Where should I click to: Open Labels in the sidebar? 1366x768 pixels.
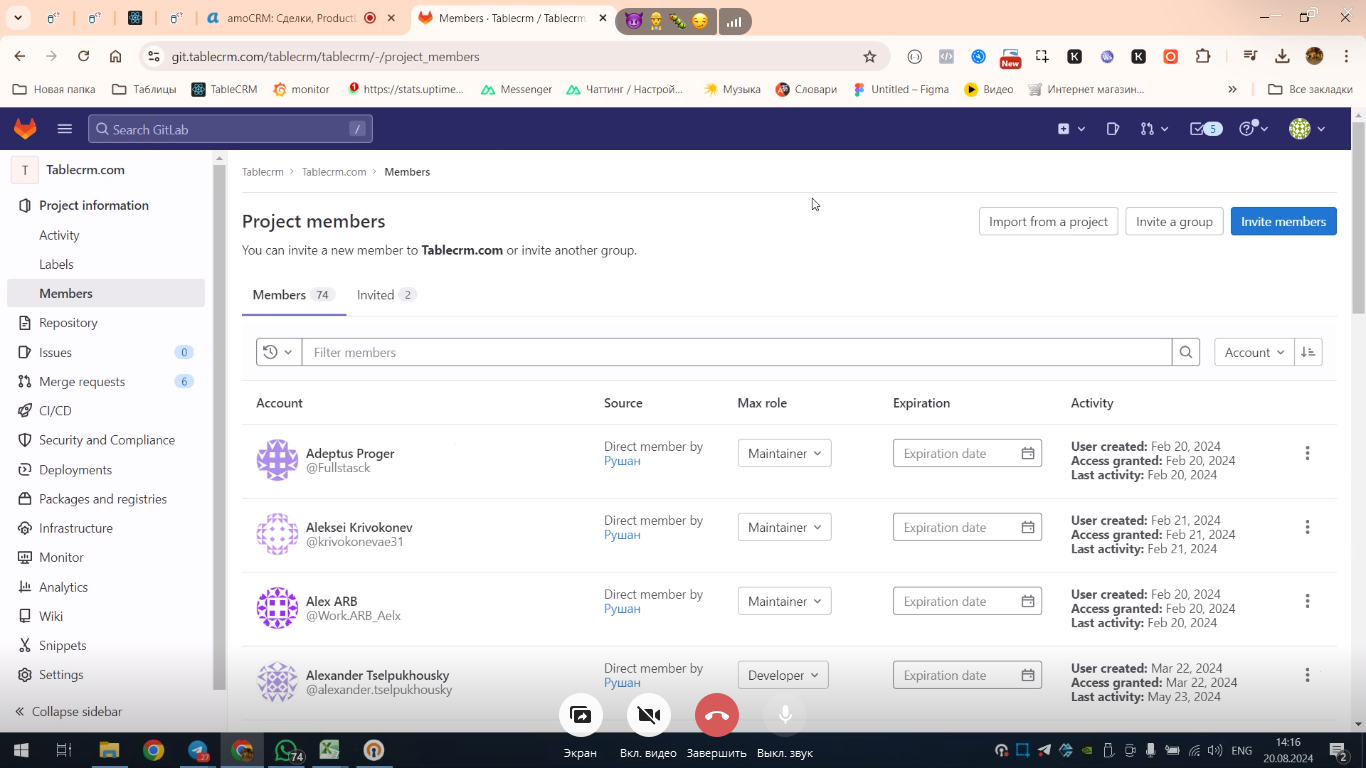pos(56,264)
